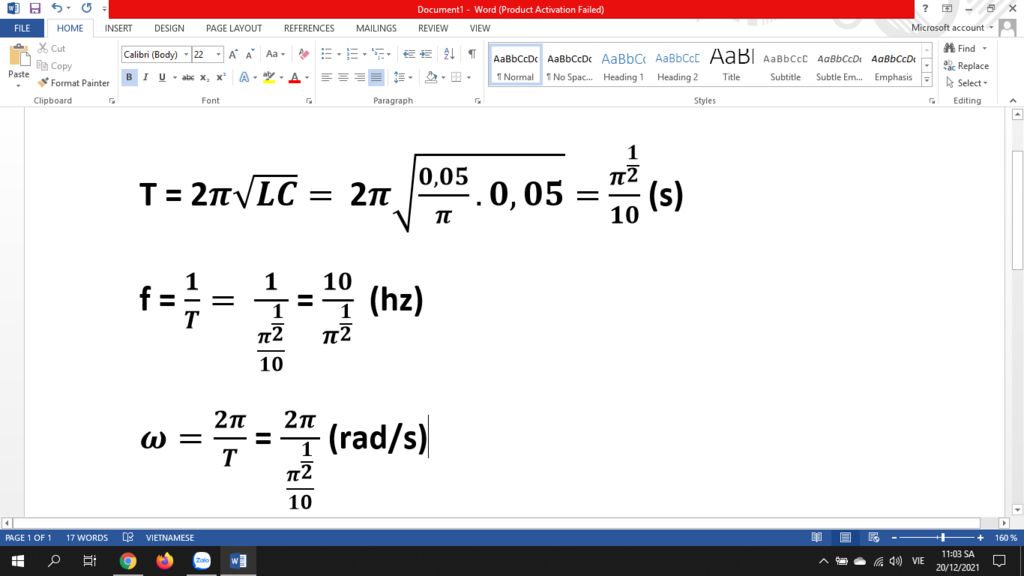Toggle subscript formatting

(x=204, y=77)
